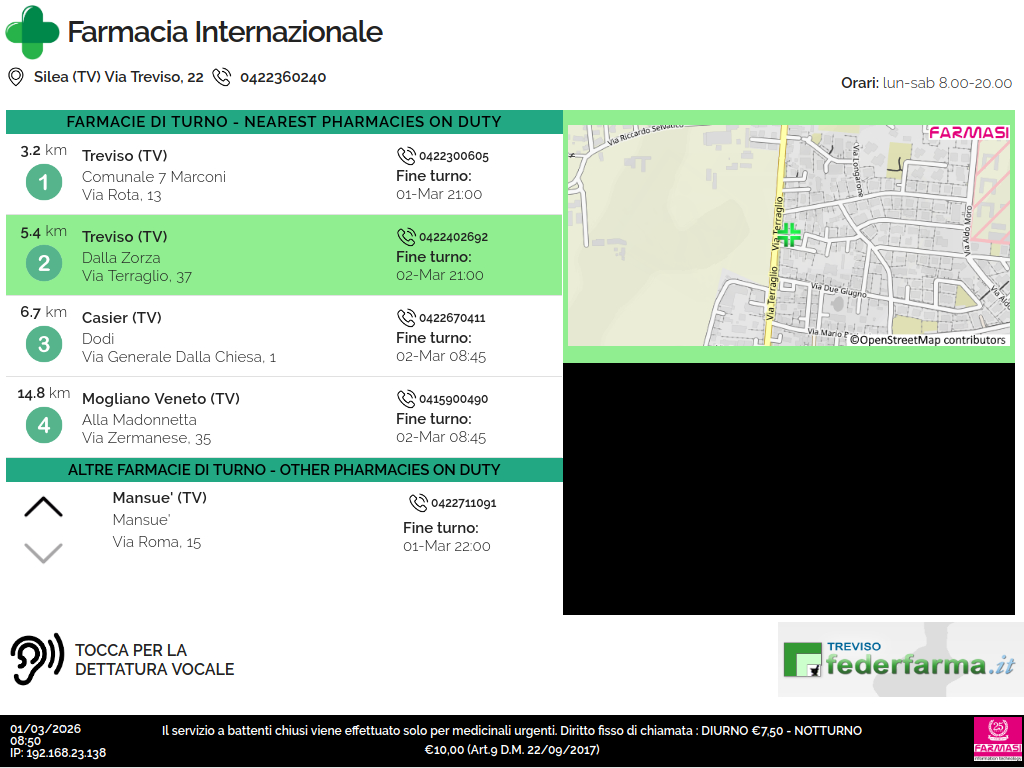Image resolution: width=1024 pixels, height=768 pixels.
Task: Choose number 3 badge for Dodi pharmacy
Action: (43, 345)
